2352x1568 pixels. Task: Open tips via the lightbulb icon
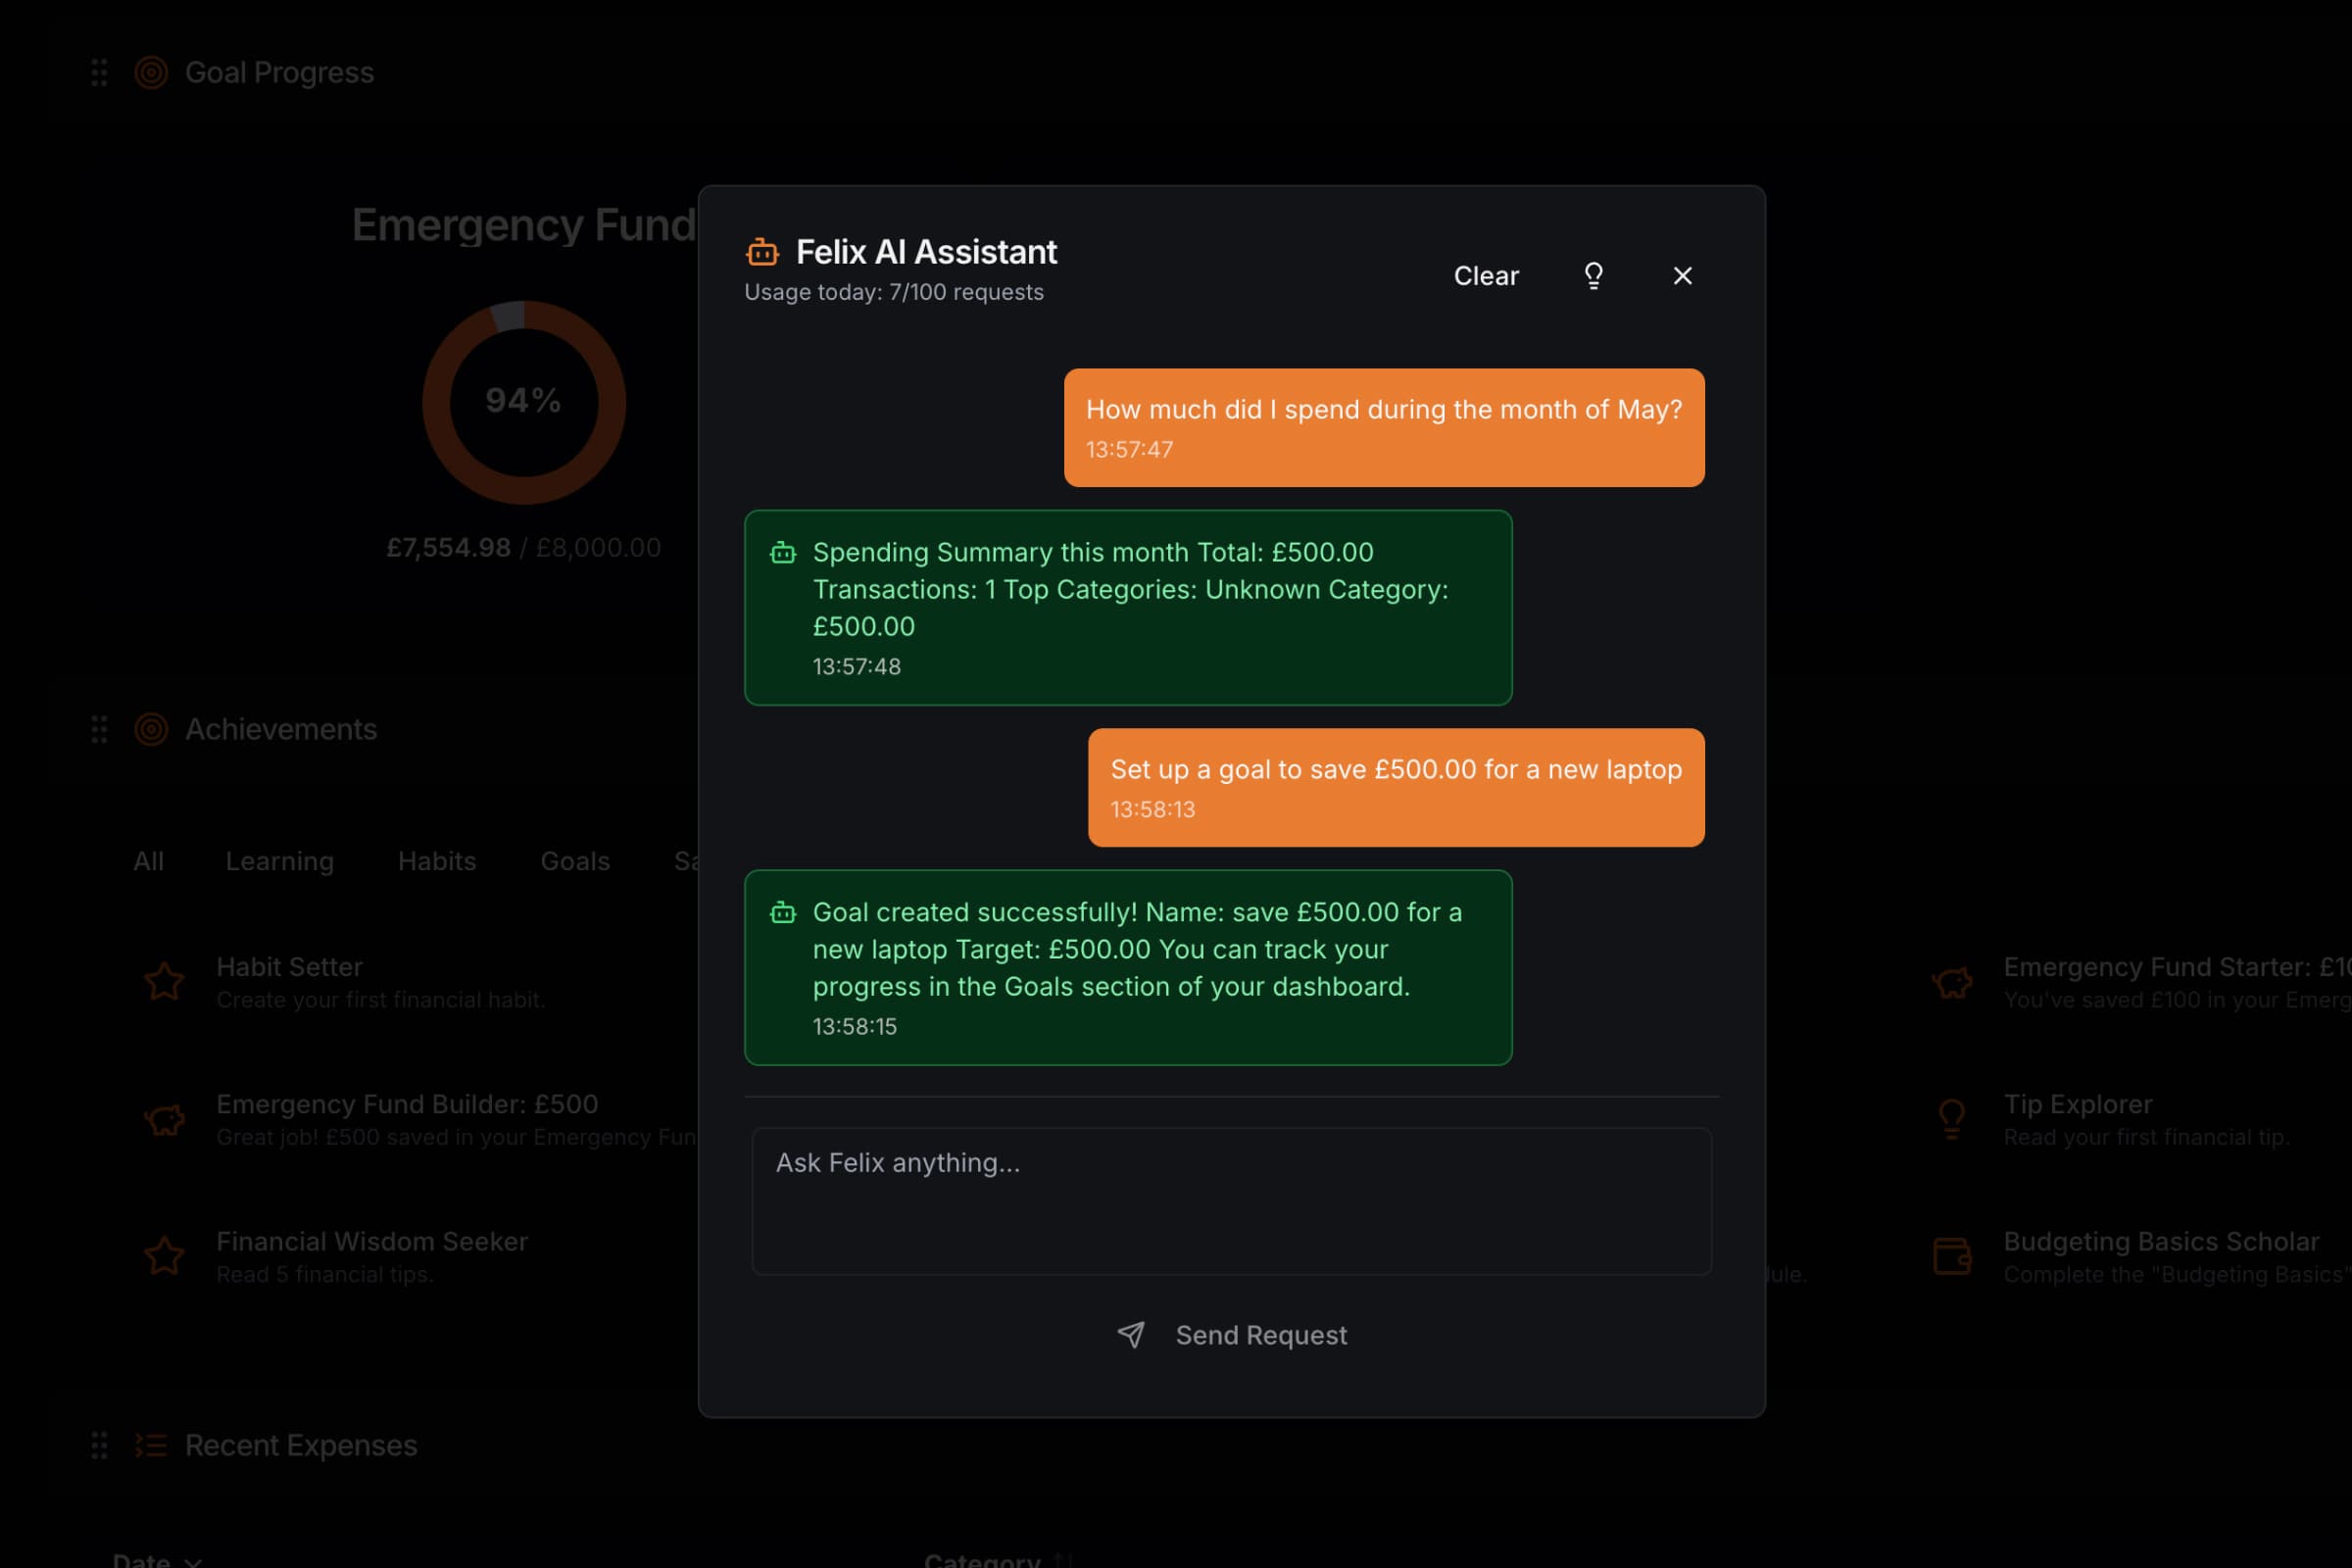click(1594, 276)
